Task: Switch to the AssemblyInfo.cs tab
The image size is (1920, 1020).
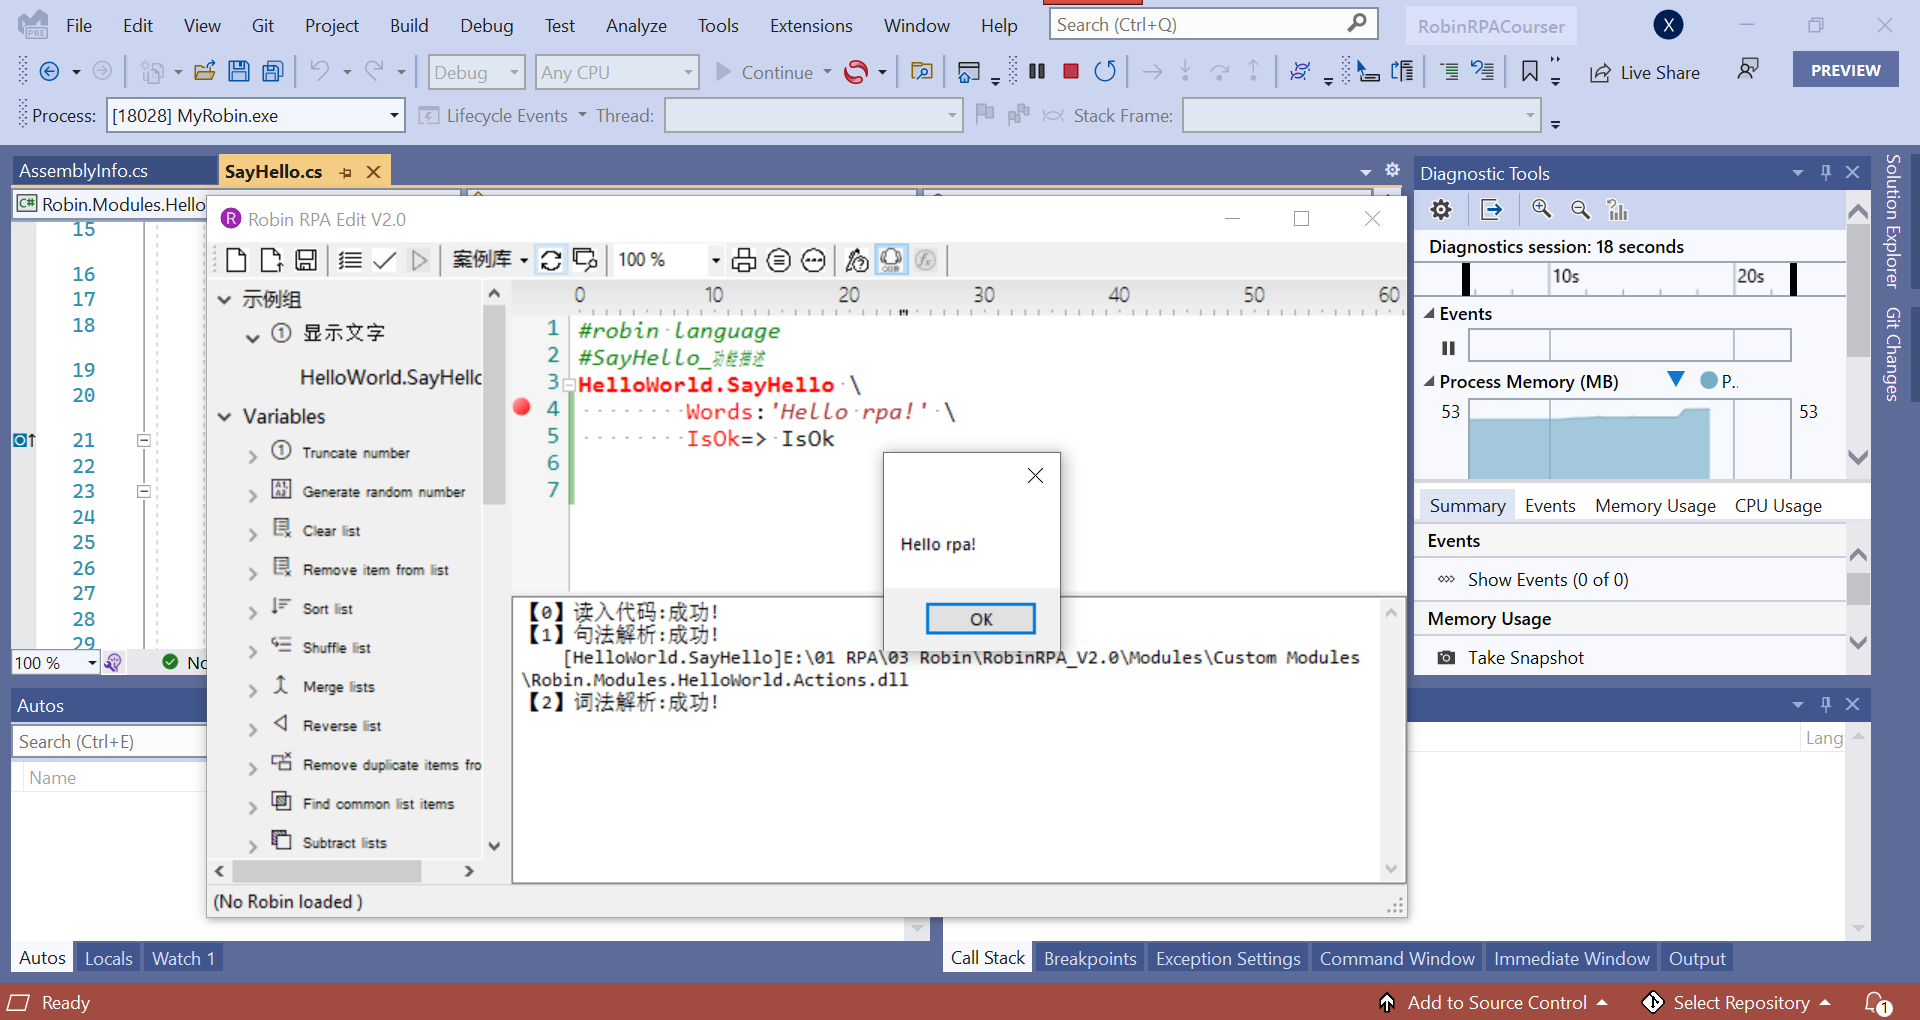Action: coord(84,171)
